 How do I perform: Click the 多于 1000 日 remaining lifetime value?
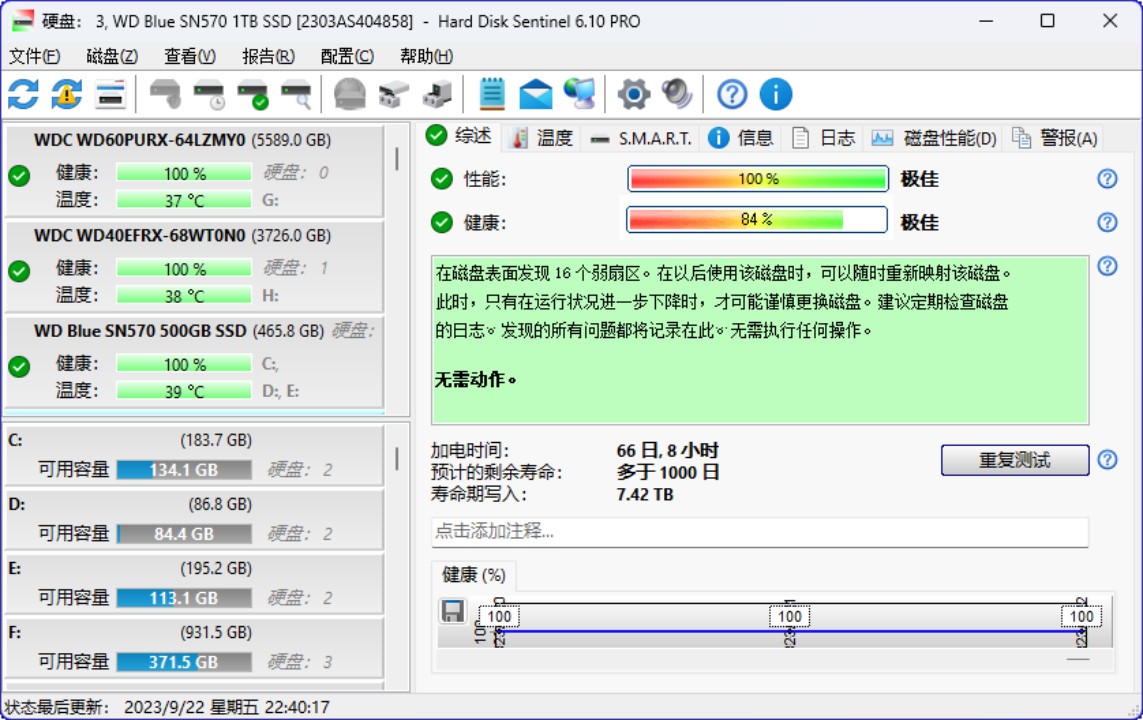coord(668,472)
